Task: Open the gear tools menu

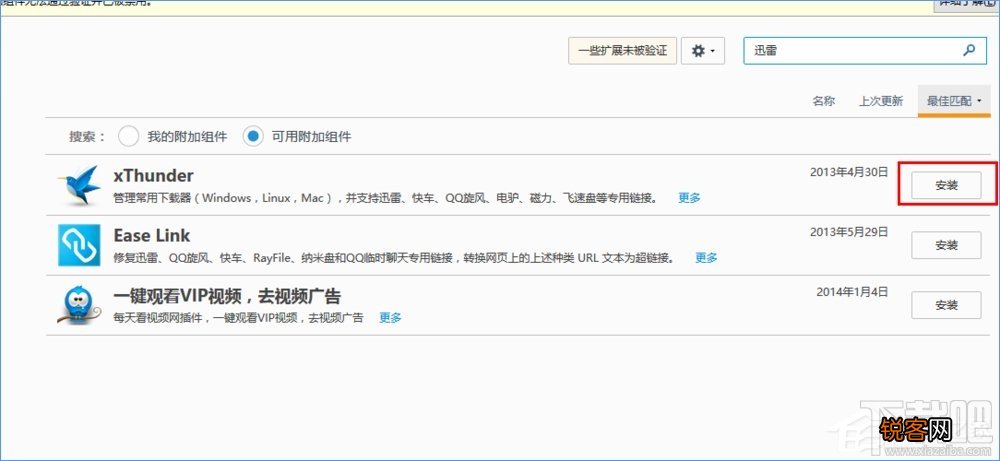Action: tap(703, 50)
